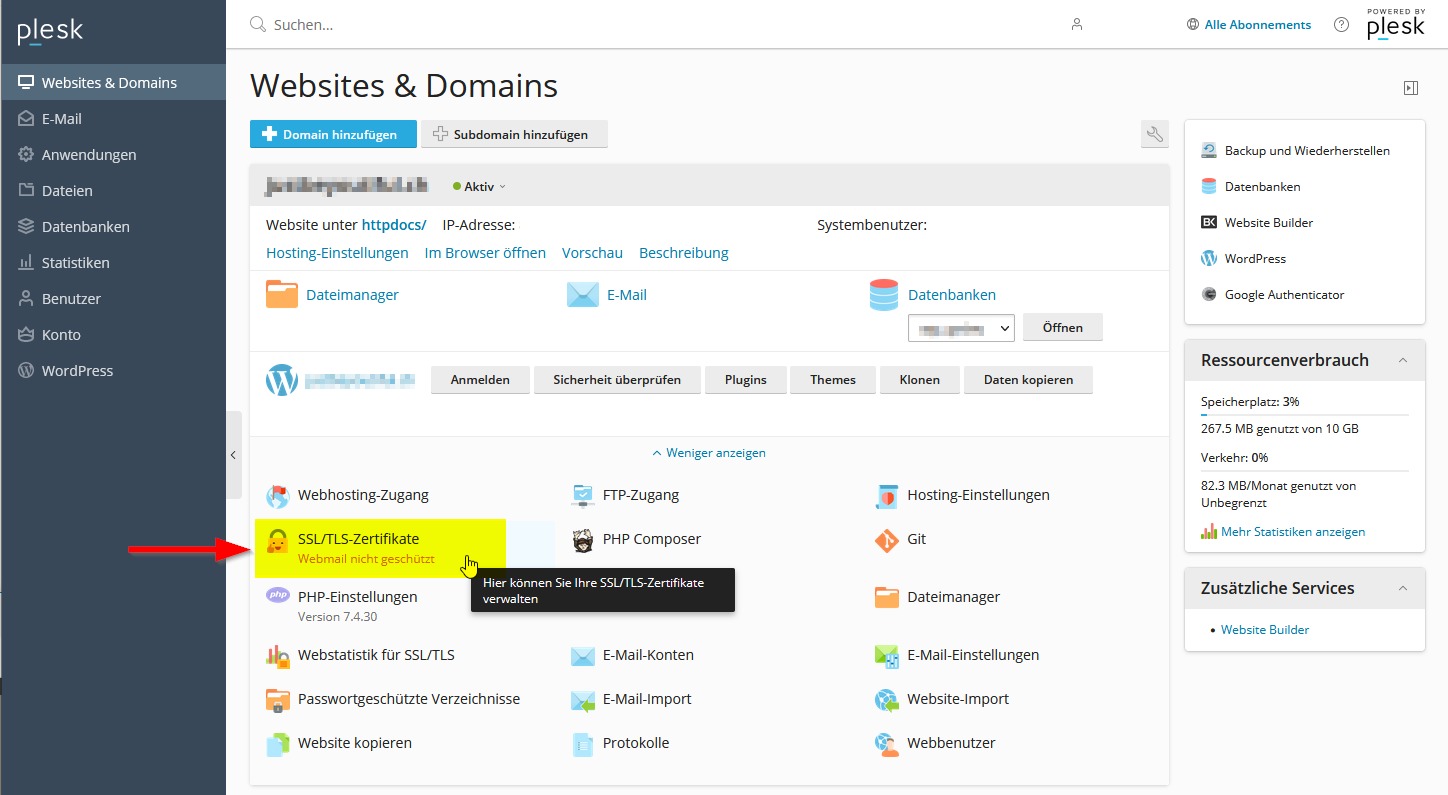Collapse the Ressourcenverbrauch panel
Image resolution: width=1448 pixels, height=795 pixels.
[x=1403, y=360]
